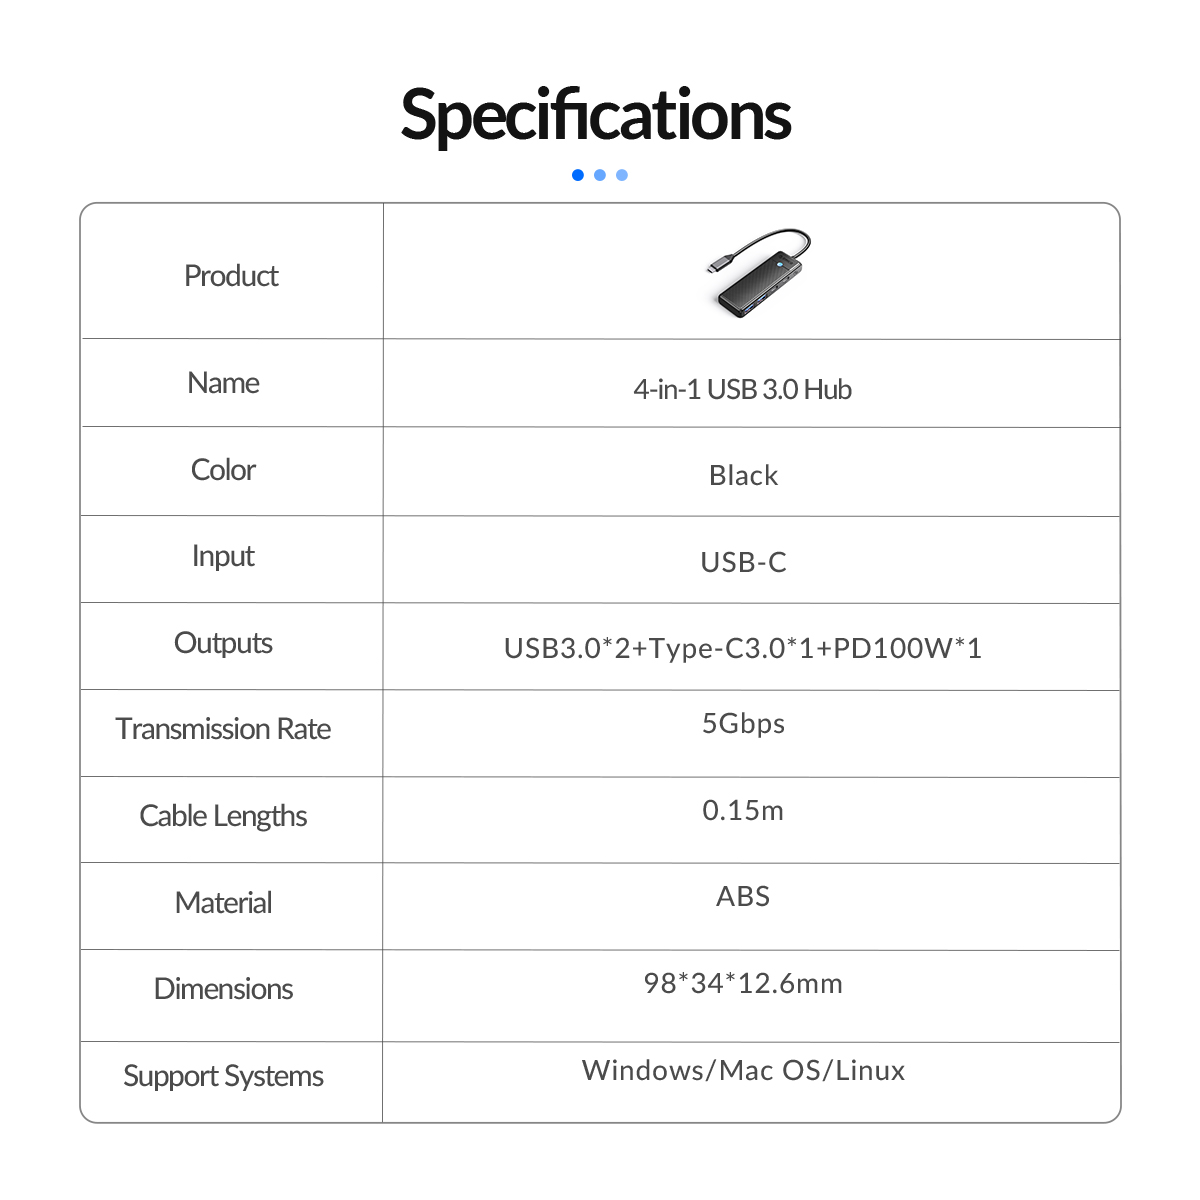Image resolution: width=1200 pixels, height=1200 pixels.
Task: Click the "Black" color value
Action: pos(743,476)
